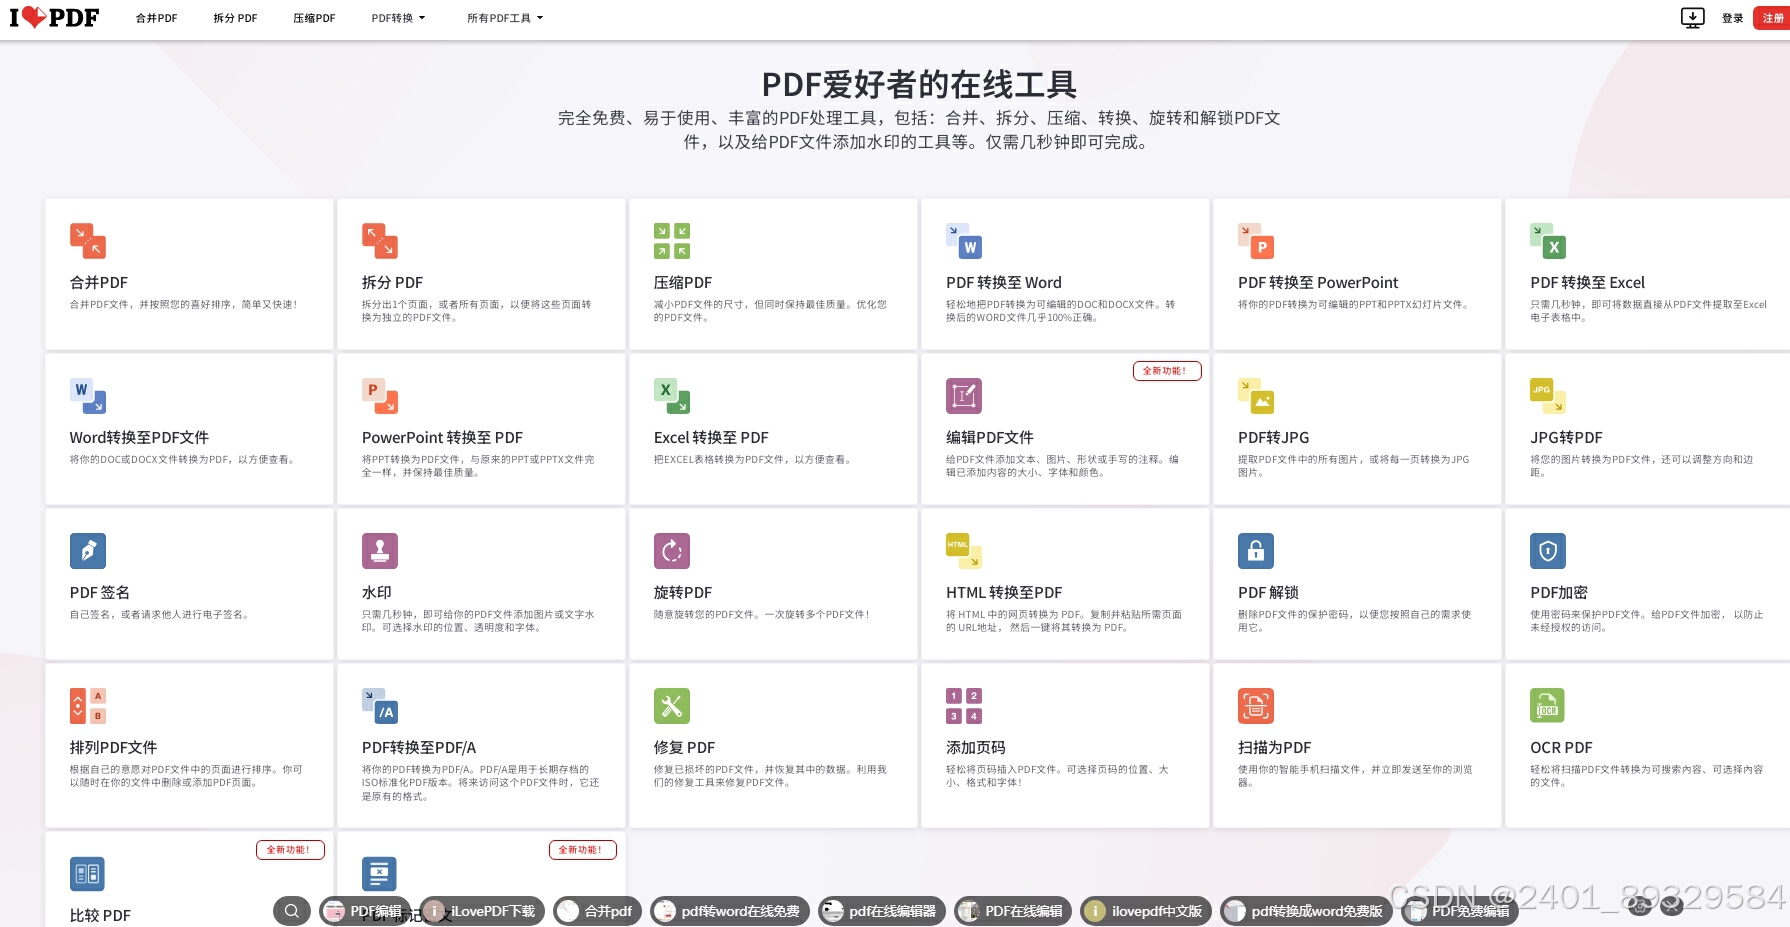This screenshot has height=927, width=1790.
Task: Open the 编辑PDF文件 tool icon
Action: (964, 396)
